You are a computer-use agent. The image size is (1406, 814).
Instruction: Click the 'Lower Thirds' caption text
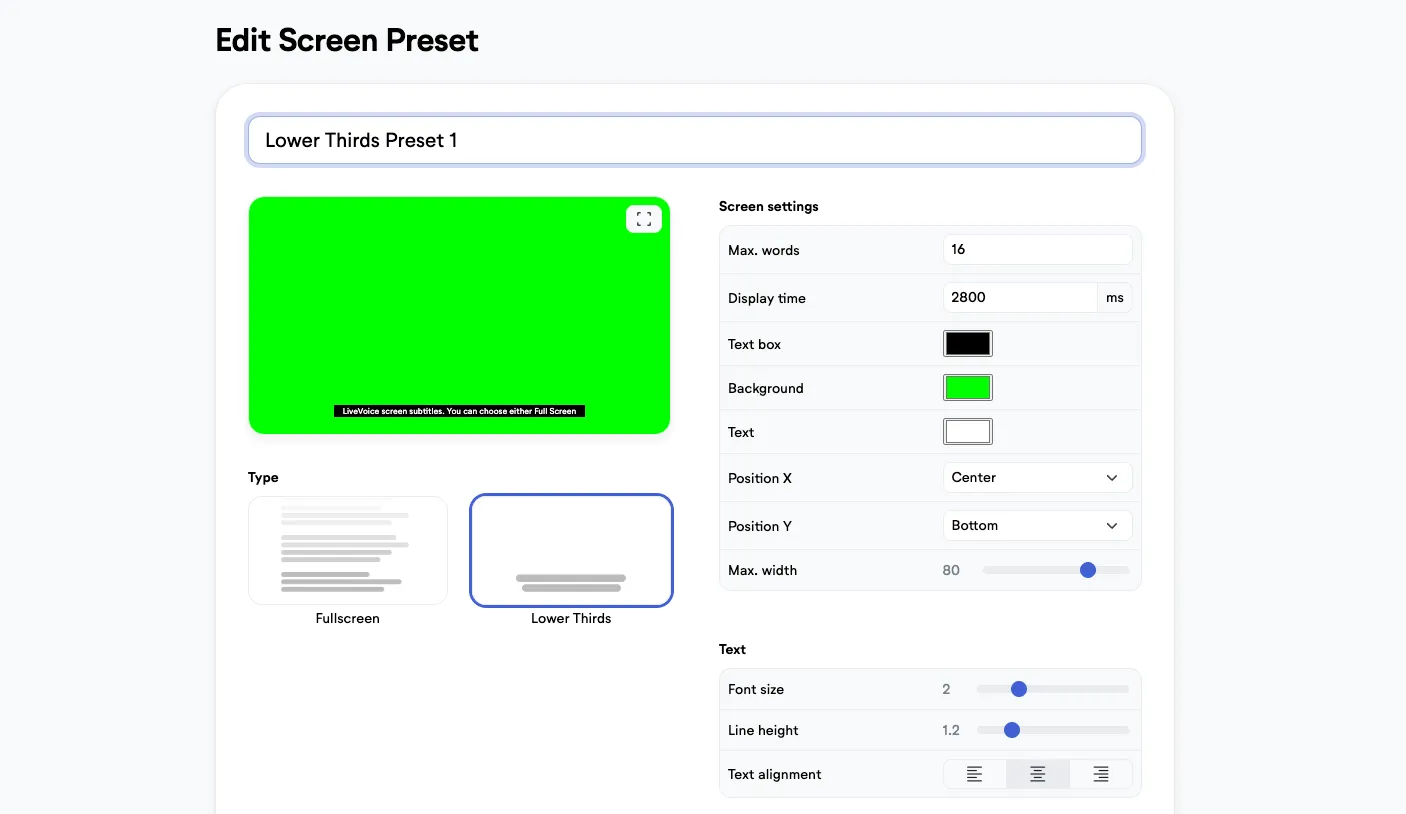click(x=571, y=618)
